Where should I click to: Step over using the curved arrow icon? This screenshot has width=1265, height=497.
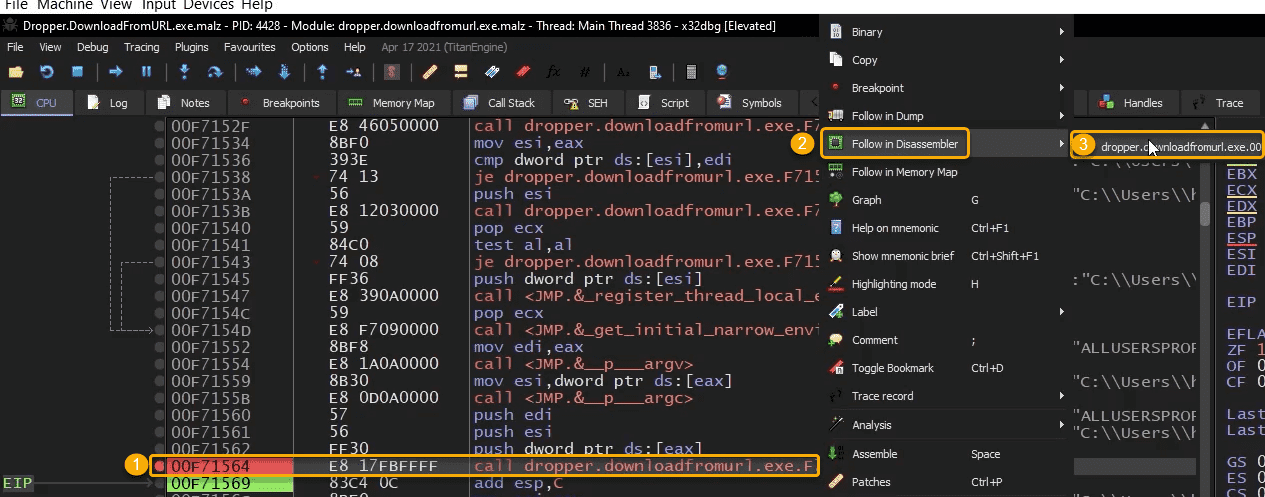click(x=214, y=72)
